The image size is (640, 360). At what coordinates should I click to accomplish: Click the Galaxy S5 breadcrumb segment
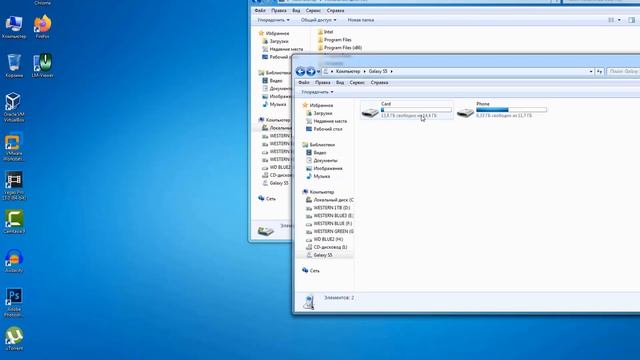(x=378, y=71)
